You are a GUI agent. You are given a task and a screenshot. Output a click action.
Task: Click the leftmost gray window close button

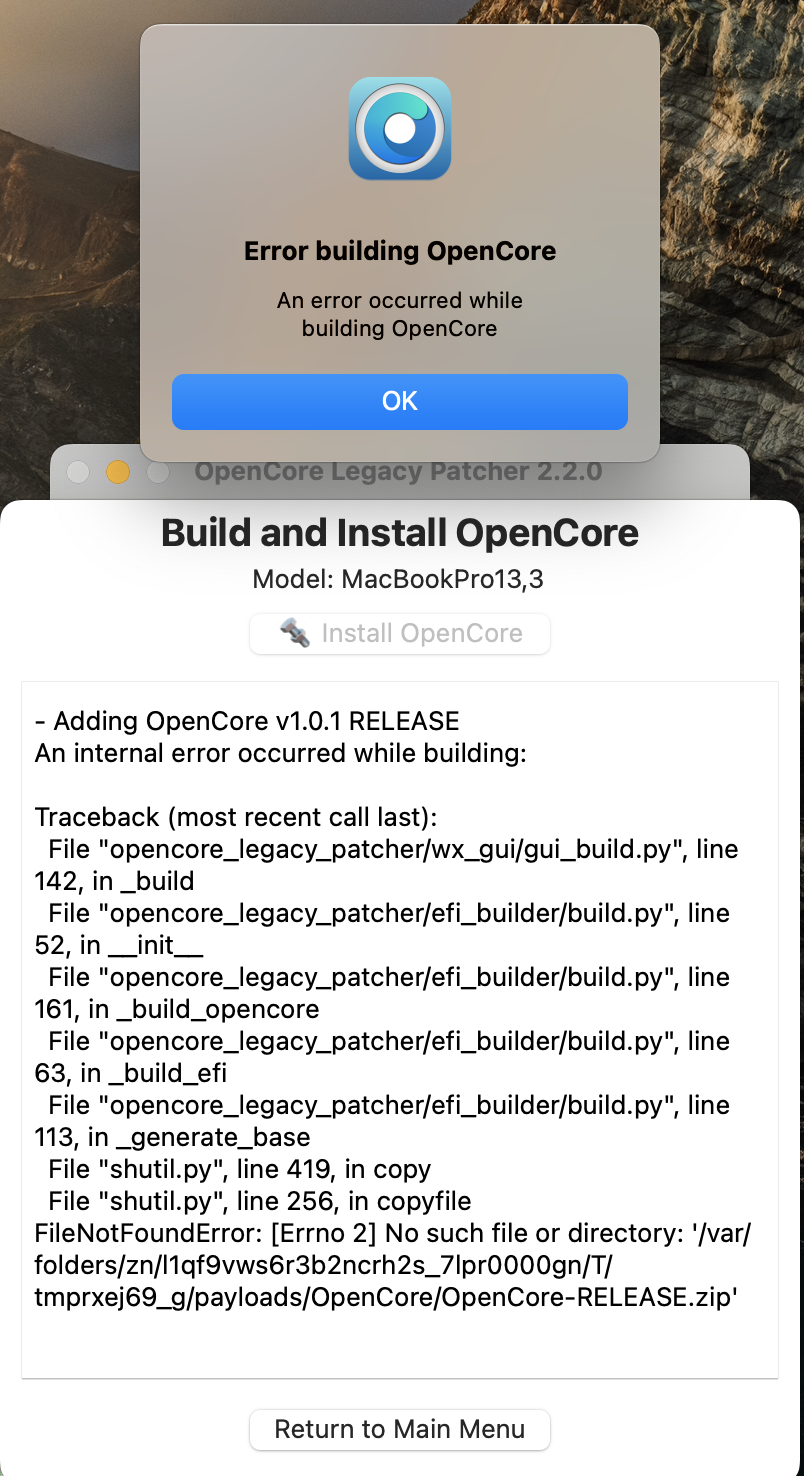tap(78, 472)
